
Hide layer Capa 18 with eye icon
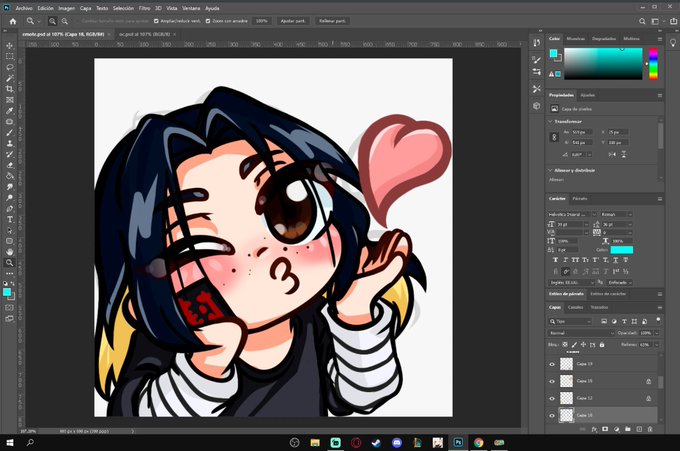click(552, 415)
